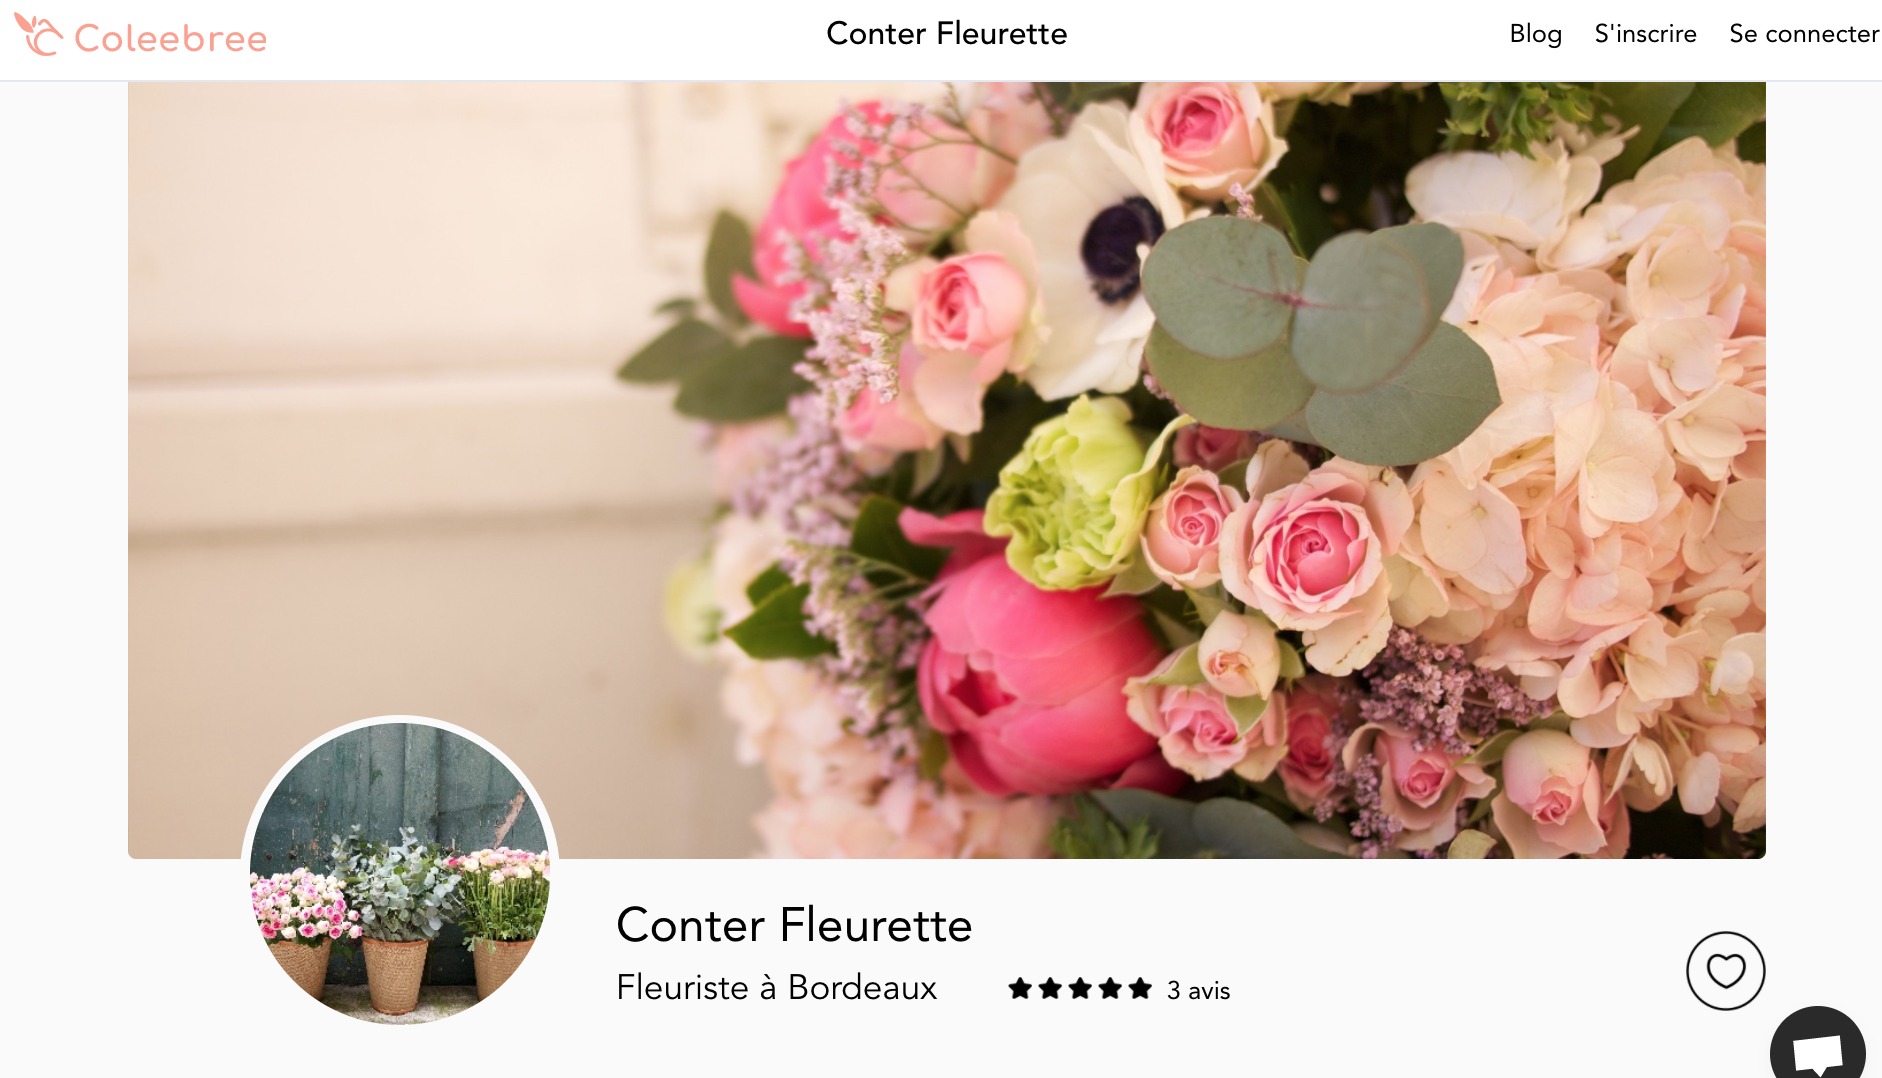
Task: Click the Coleebree bird logo icon
Action: tap(38, 35)
